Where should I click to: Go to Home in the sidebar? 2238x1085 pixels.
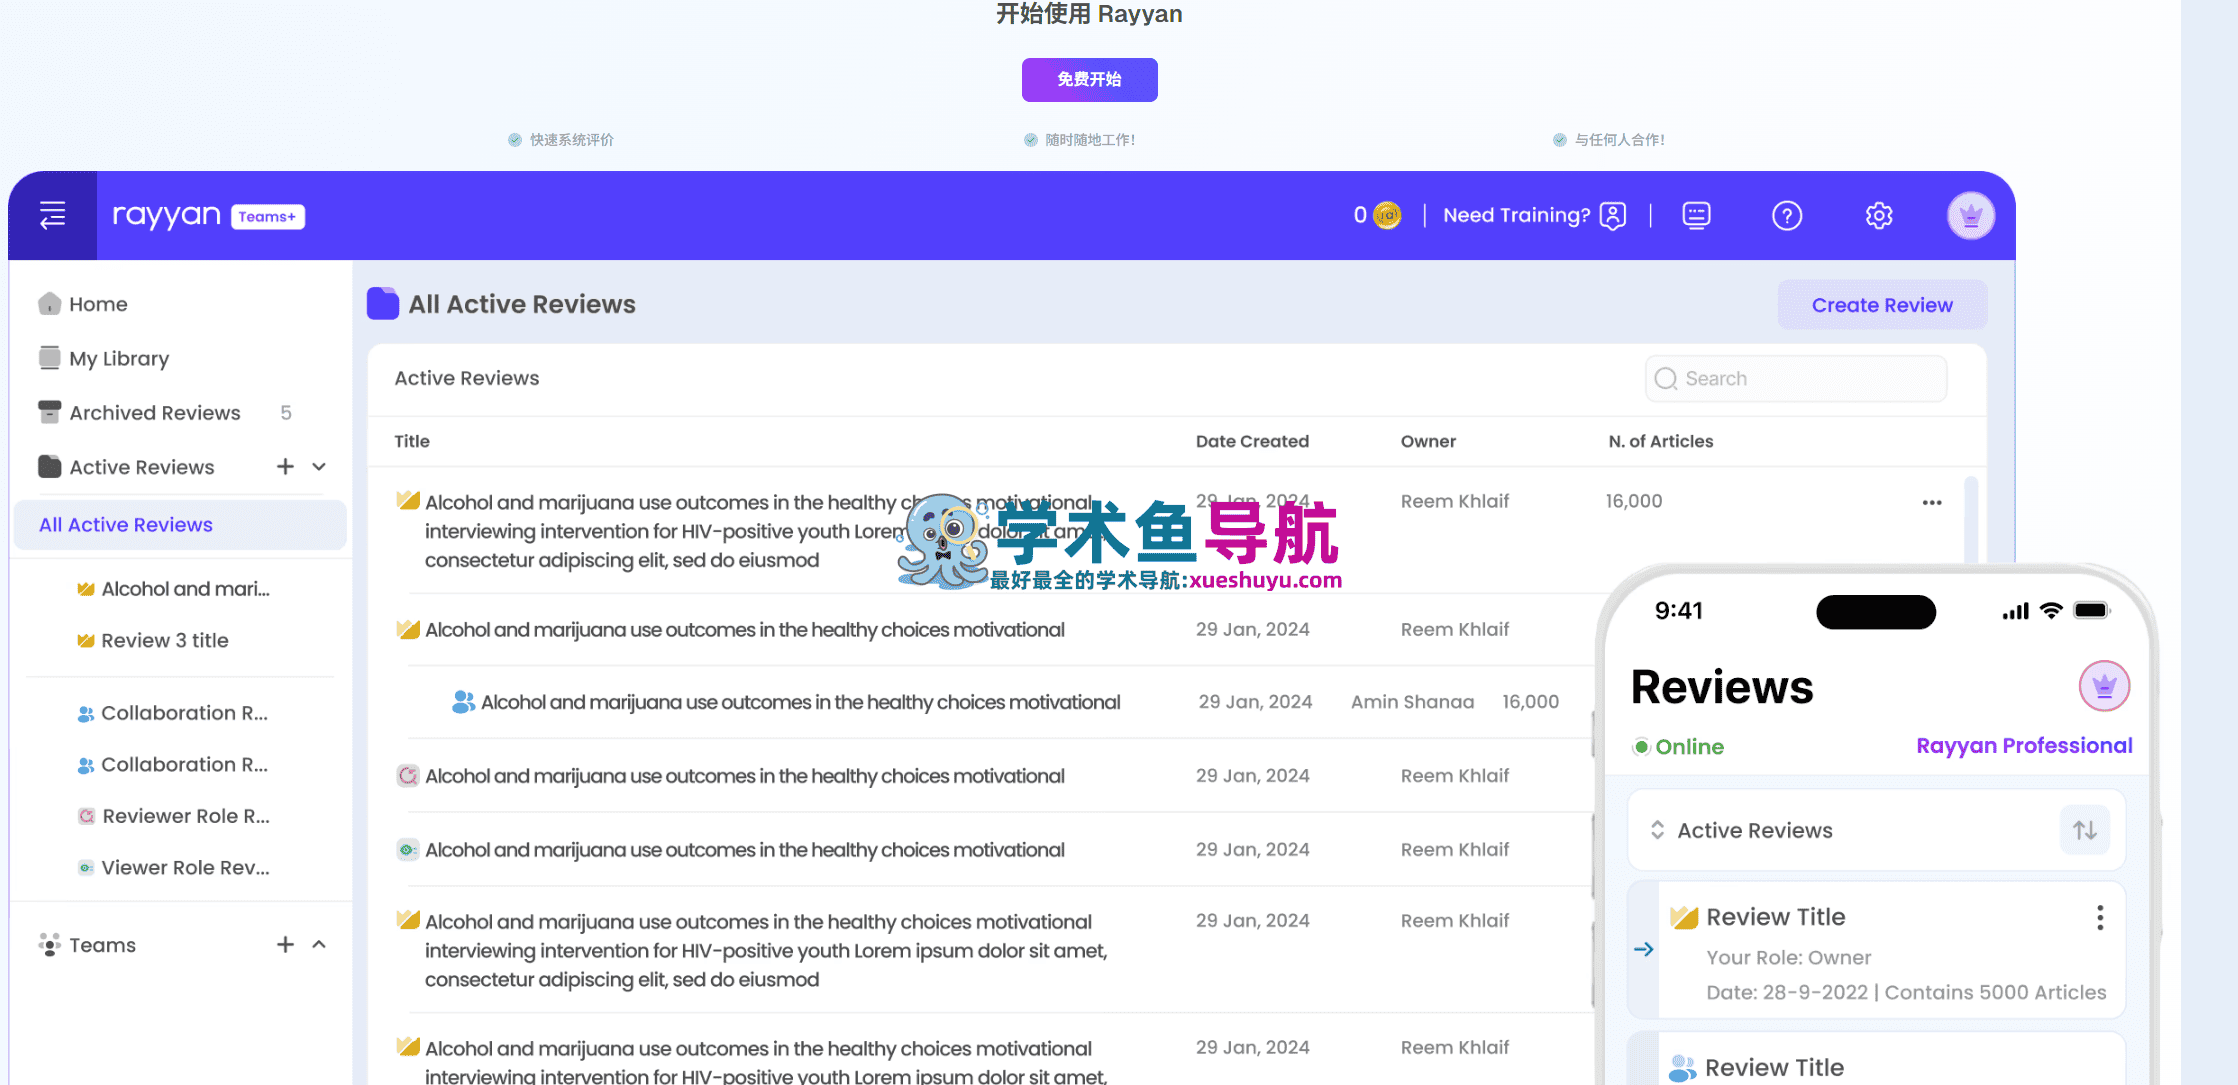pyautogui.click(x=83, y=304)
